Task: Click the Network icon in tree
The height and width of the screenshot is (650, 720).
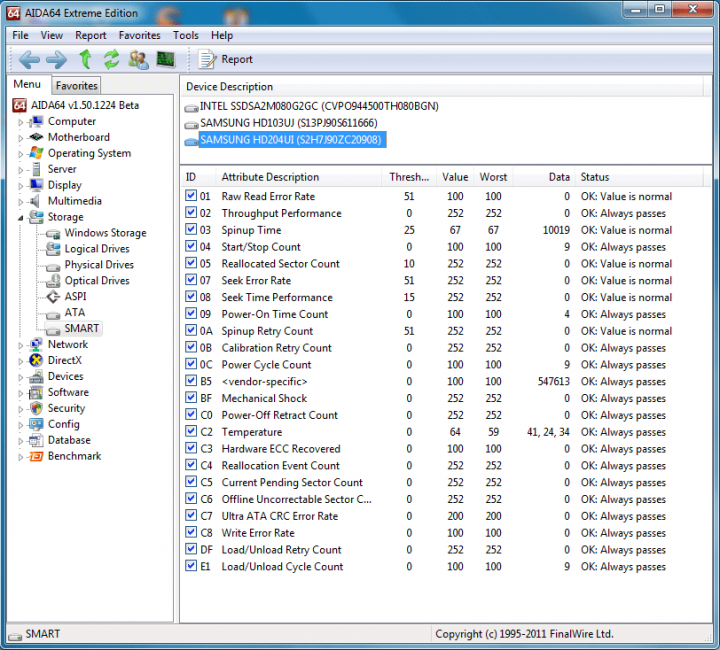Action: pos(36,345)
